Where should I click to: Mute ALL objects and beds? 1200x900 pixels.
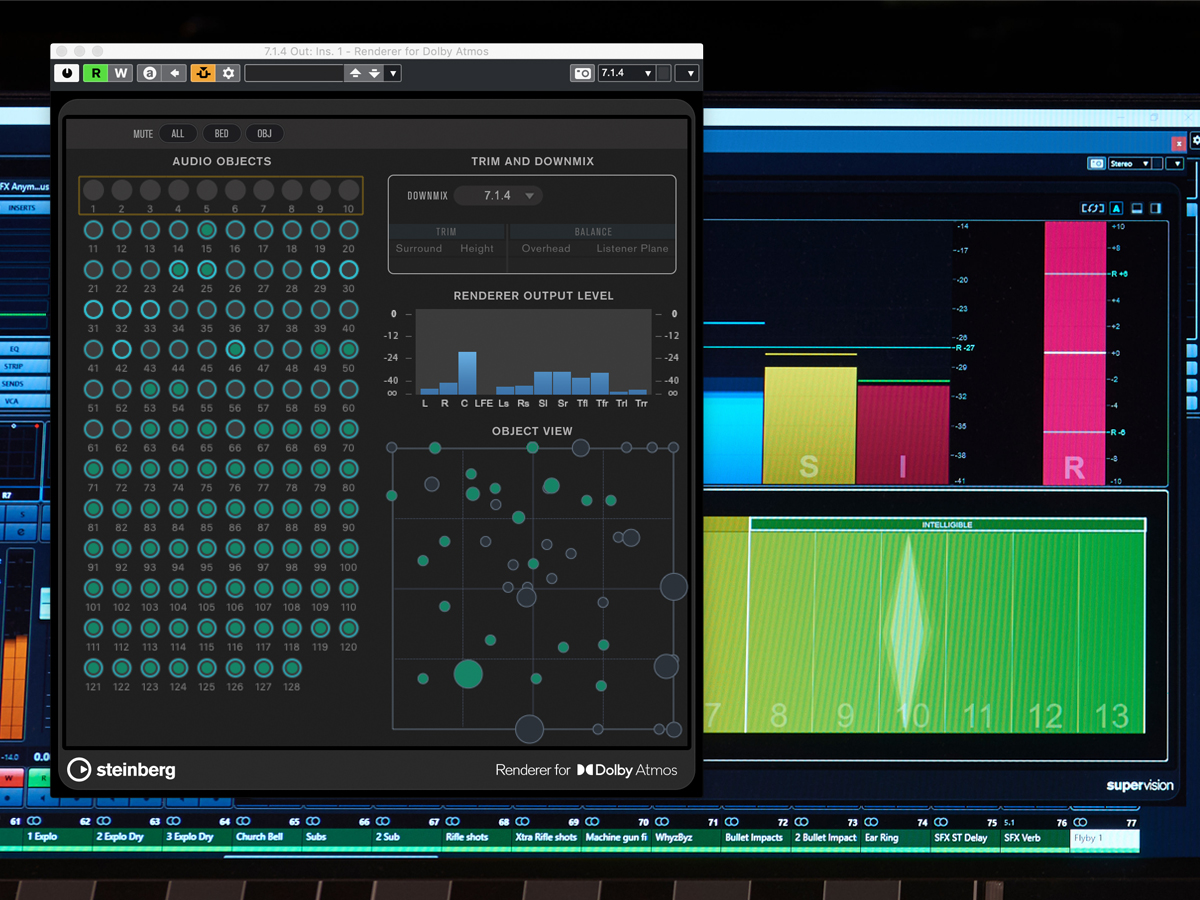point(178,134)
